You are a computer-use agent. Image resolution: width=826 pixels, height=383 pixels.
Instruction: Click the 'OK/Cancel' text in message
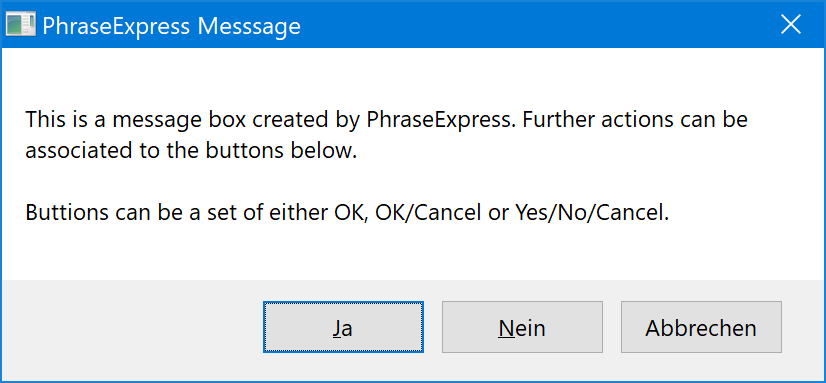point(428,213)
